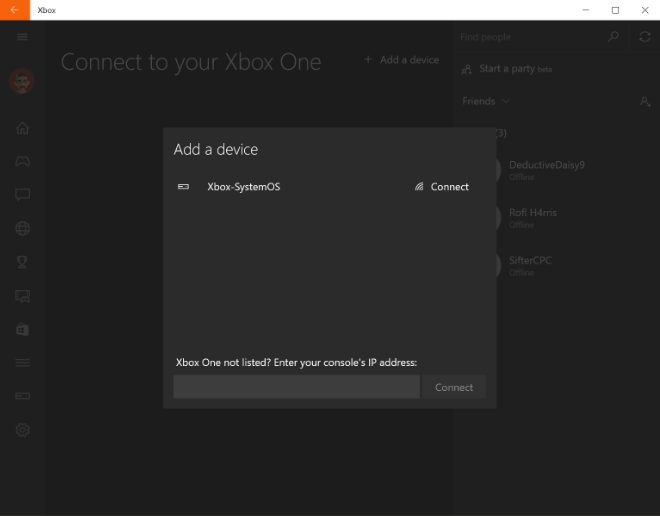Go back using the orange arrow
The height and width of the screenshot is (516, 660).
click(14, 10)
